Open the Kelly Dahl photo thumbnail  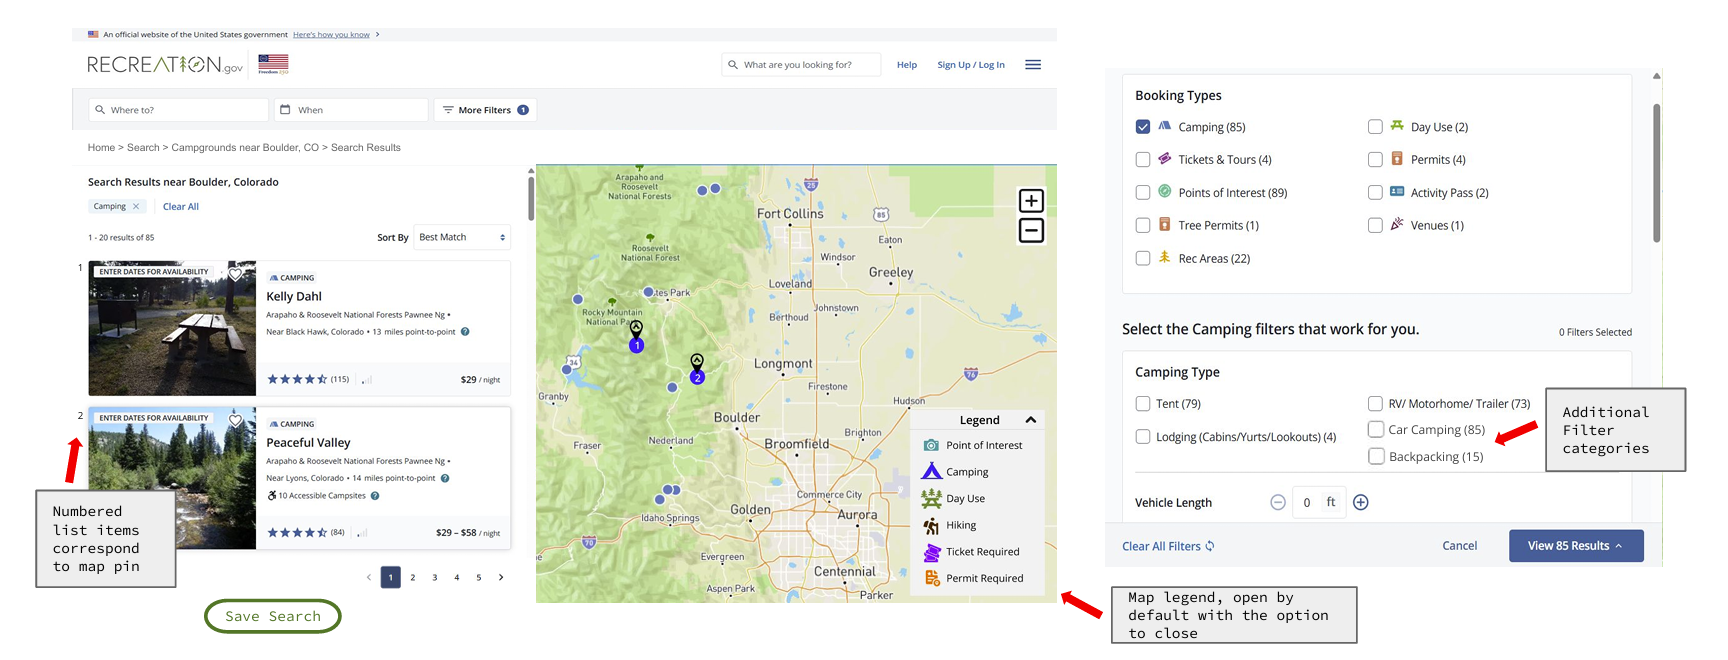point(172,329)
